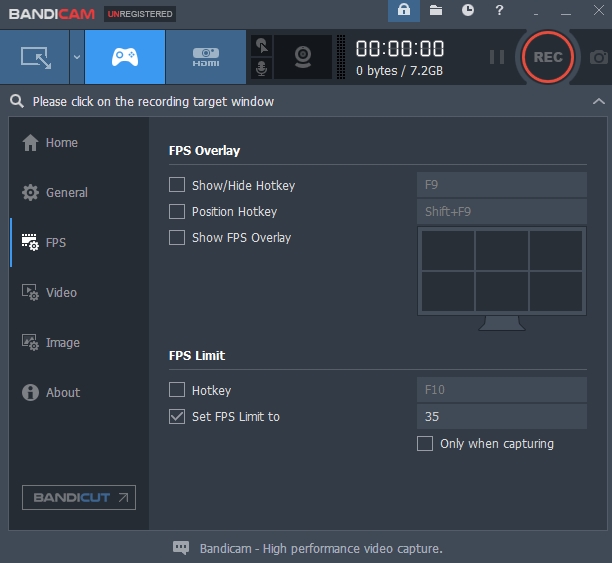612x563 pixels.
Task: Click the 0 bytes / 7.2GB text
Action: [x=399, y=71]
